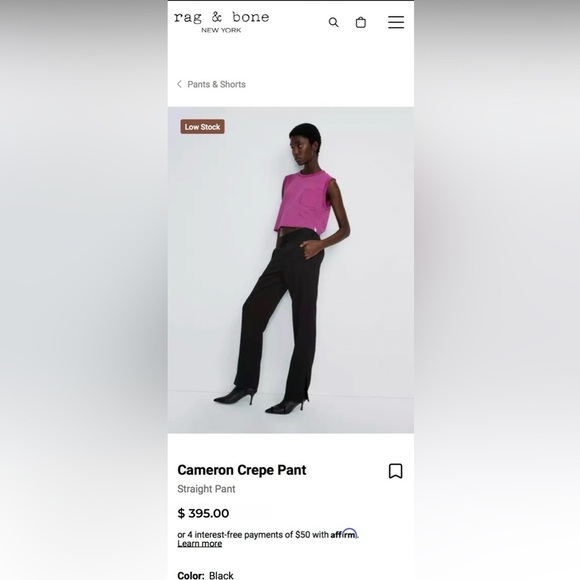Screen dimensions: 580x580
Task: Tap the pink top in the photo
Action: pyautogui.click(x=304, y=202)
